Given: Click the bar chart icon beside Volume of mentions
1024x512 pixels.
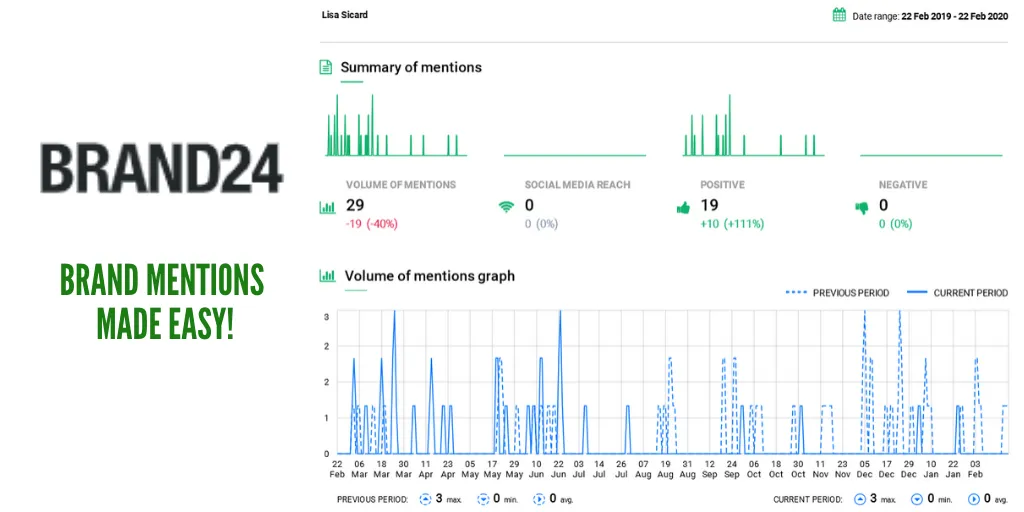Looking at the screenshot, I should pyautogui.click(x=327, y=208).
